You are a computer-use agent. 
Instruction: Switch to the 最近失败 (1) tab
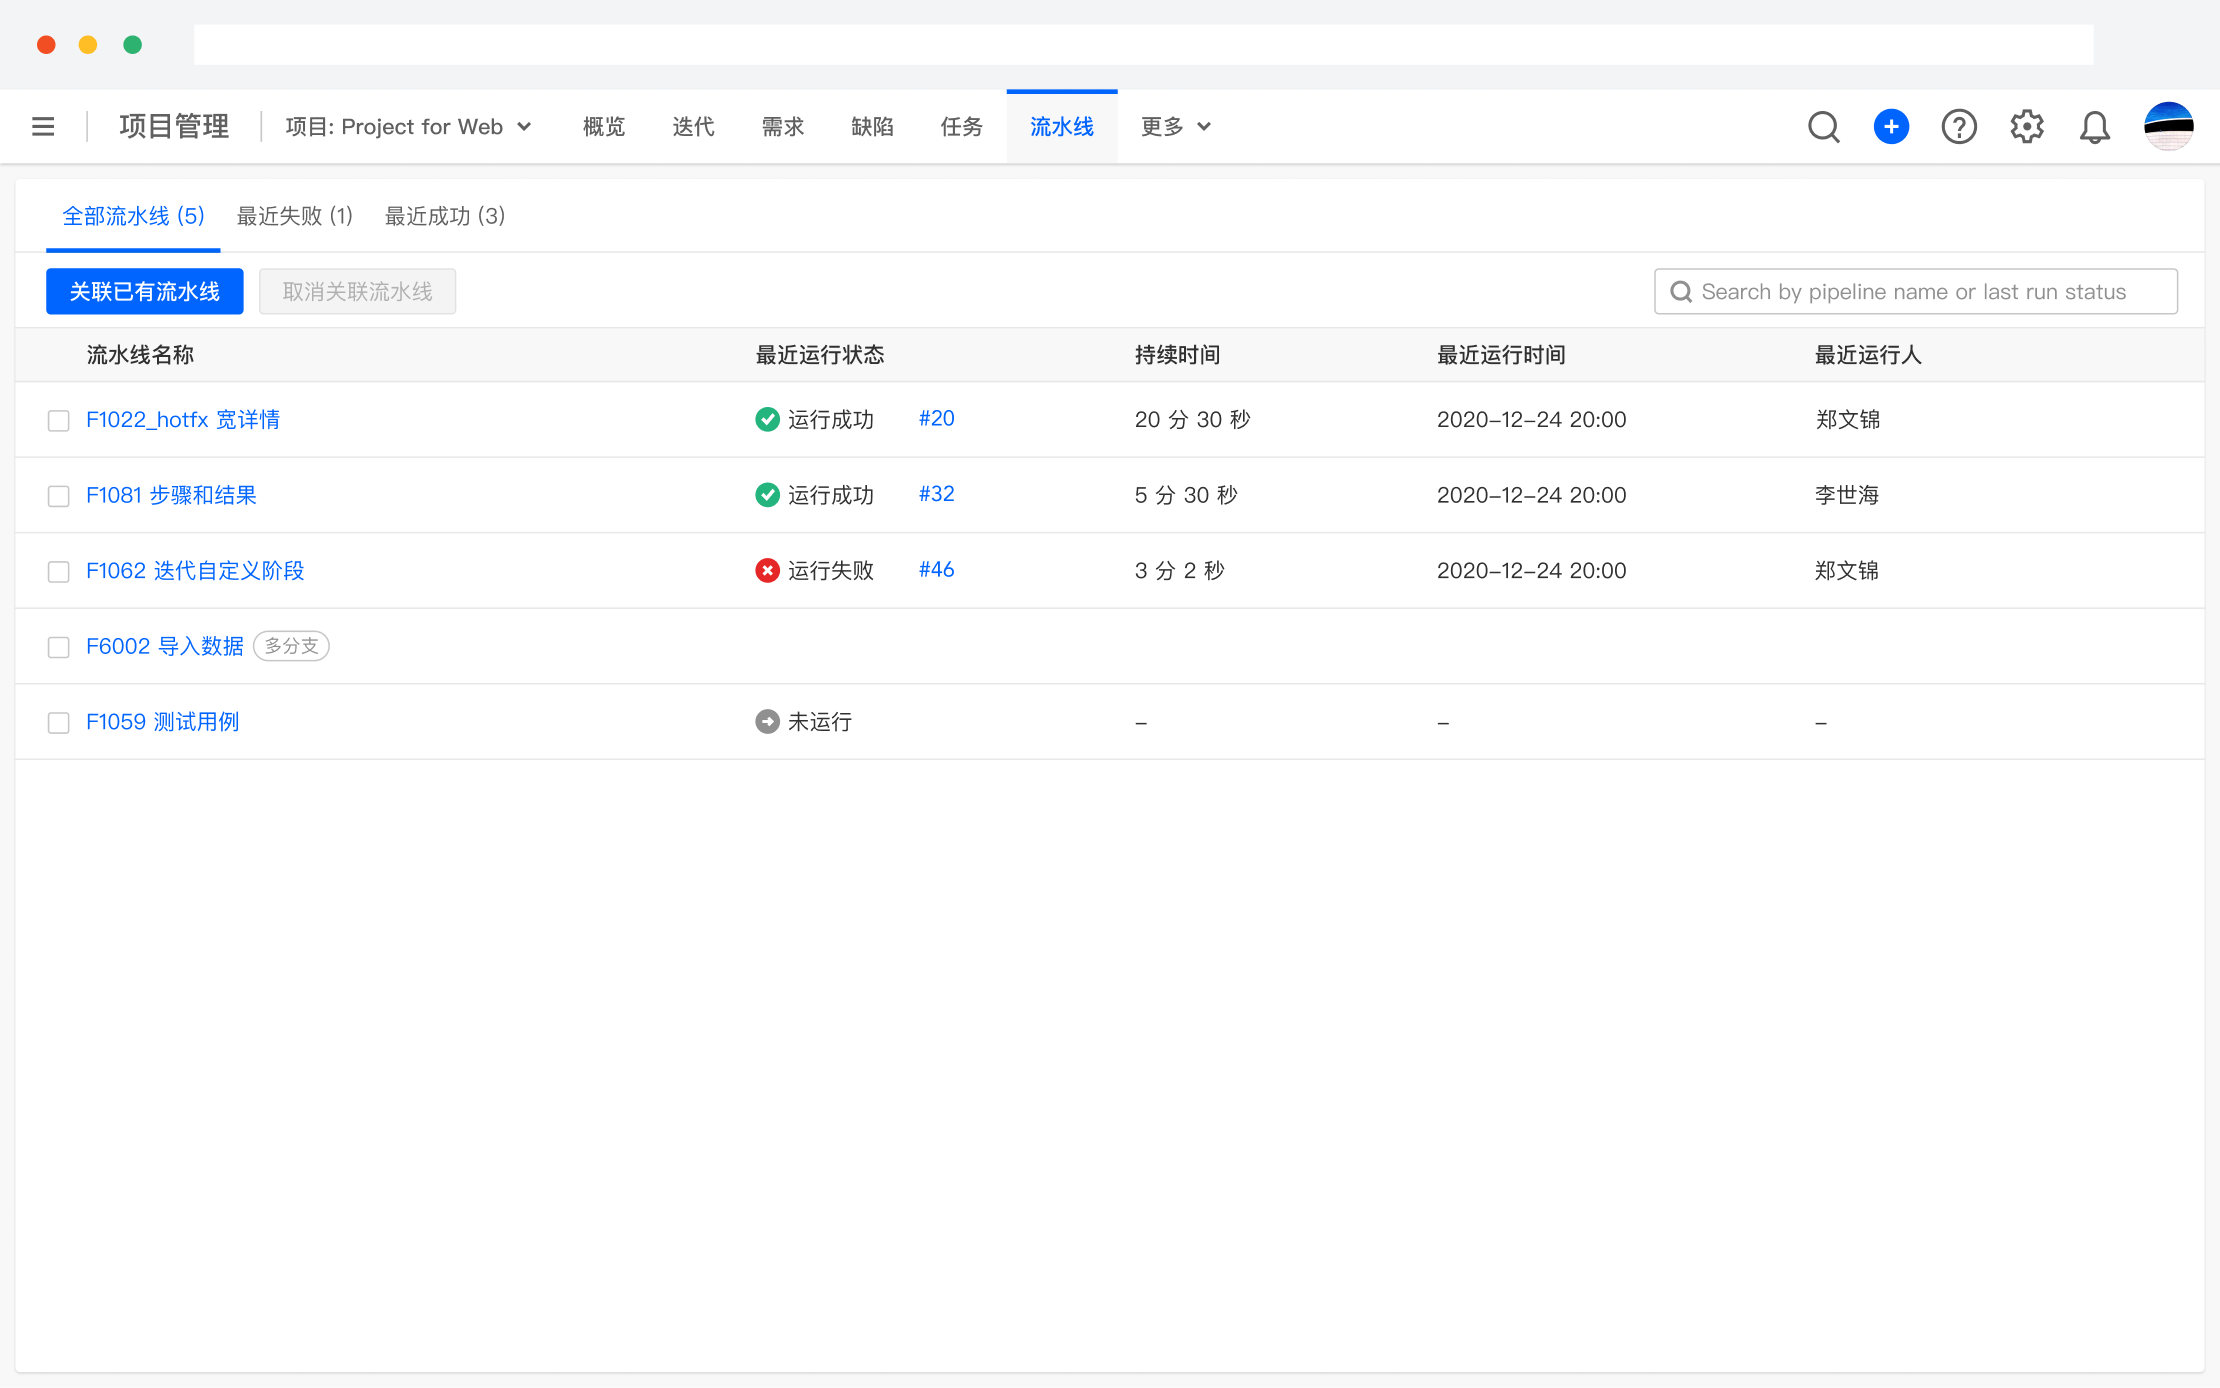[294, 216]
